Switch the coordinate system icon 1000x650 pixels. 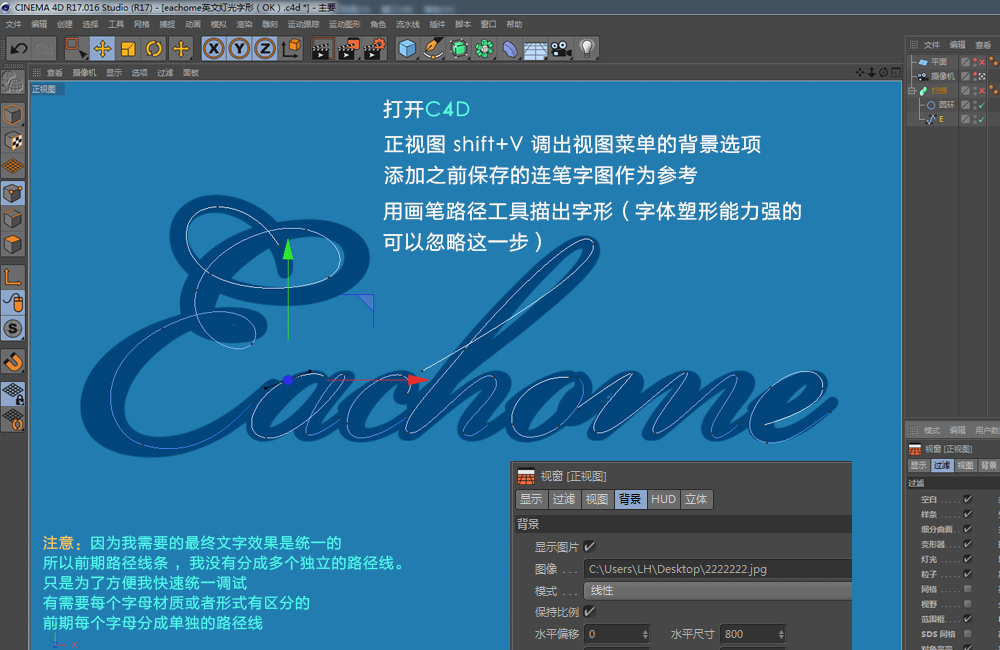click(291, 48)
